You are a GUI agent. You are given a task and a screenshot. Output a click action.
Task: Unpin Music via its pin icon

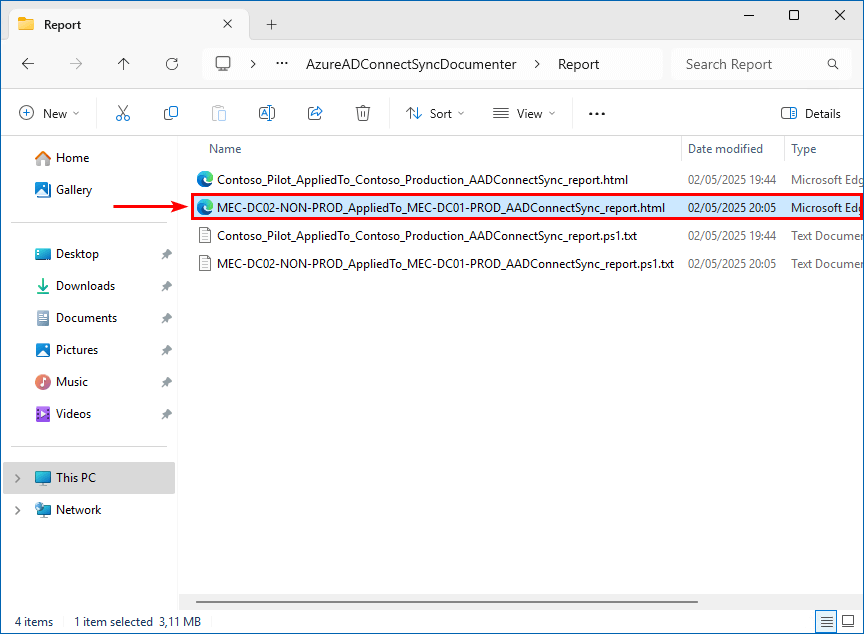(166, 382)
